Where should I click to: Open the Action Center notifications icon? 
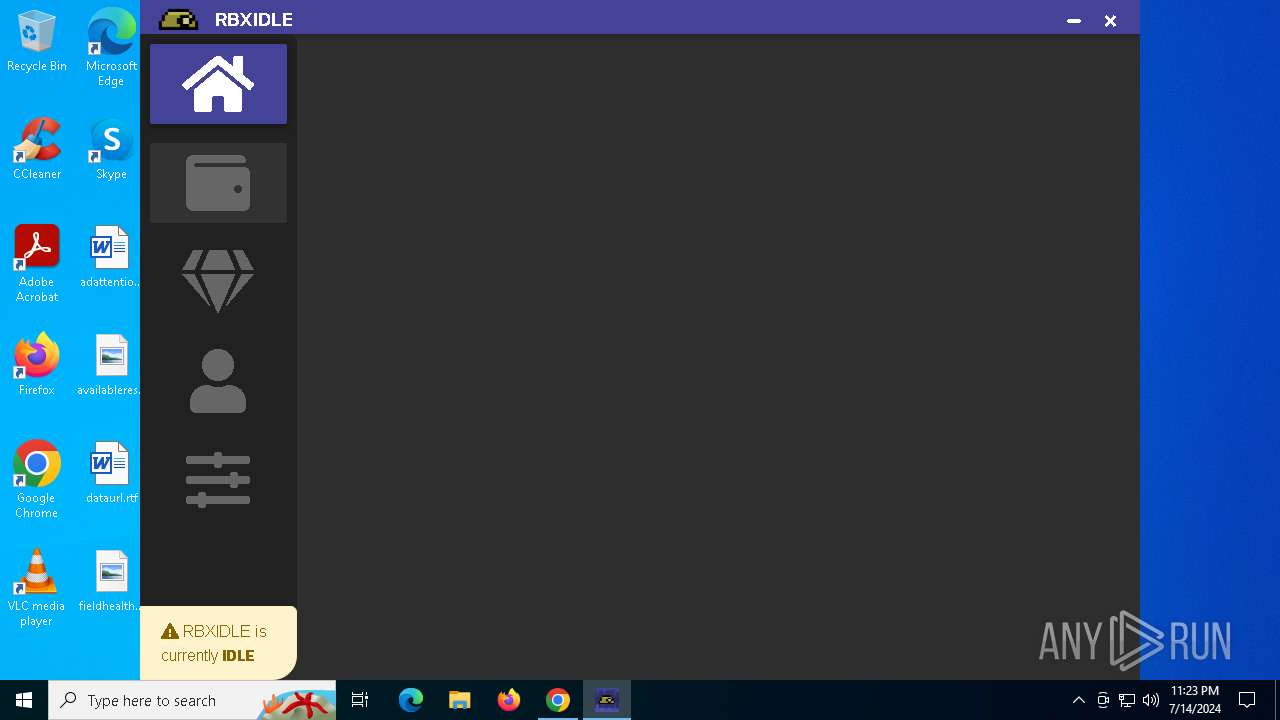tap(1247, 700)
